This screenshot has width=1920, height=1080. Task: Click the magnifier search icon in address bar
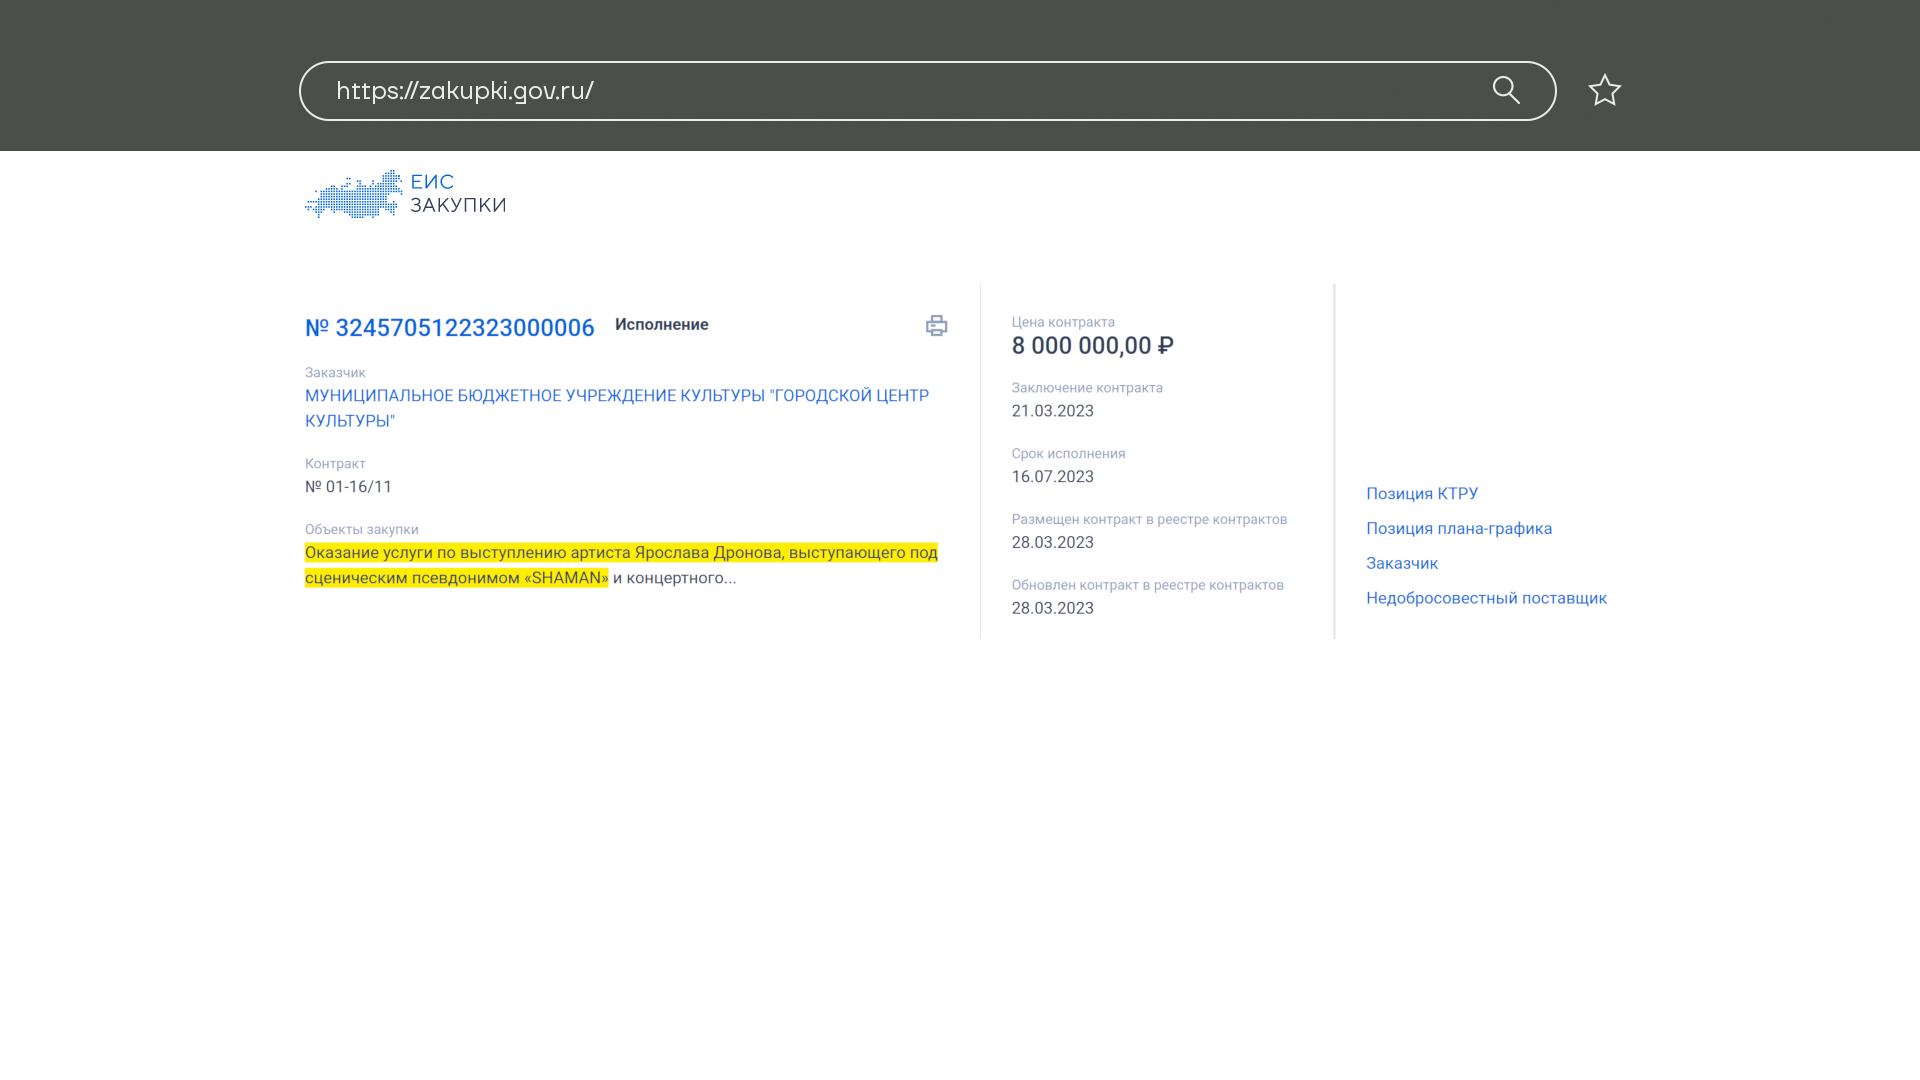click(x=1506, y=90)
